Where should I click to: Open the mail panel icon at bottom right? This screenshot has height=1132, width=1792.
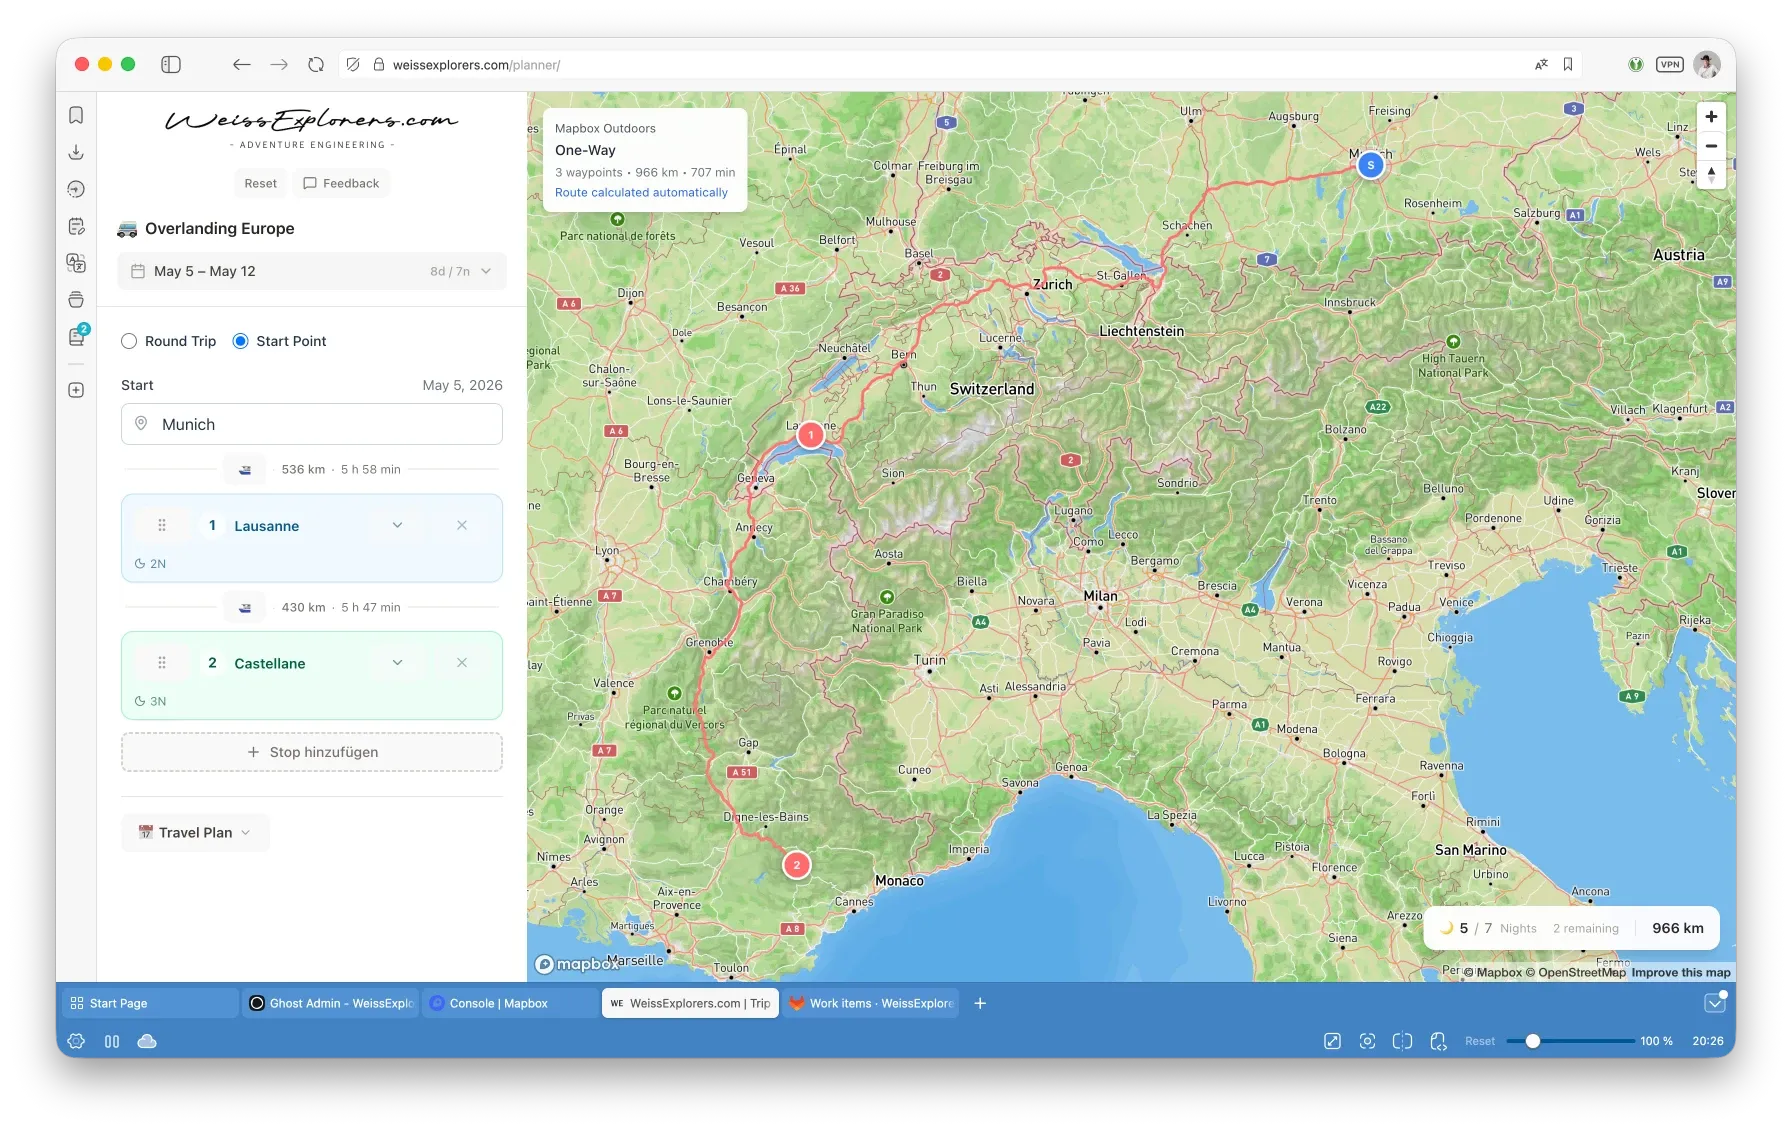pos(1715,1003)
